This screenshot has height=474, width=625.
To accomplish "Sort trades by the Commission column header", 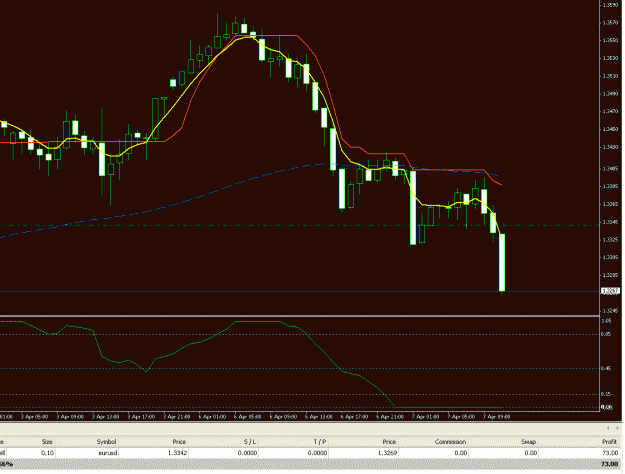I will point(450,442).
